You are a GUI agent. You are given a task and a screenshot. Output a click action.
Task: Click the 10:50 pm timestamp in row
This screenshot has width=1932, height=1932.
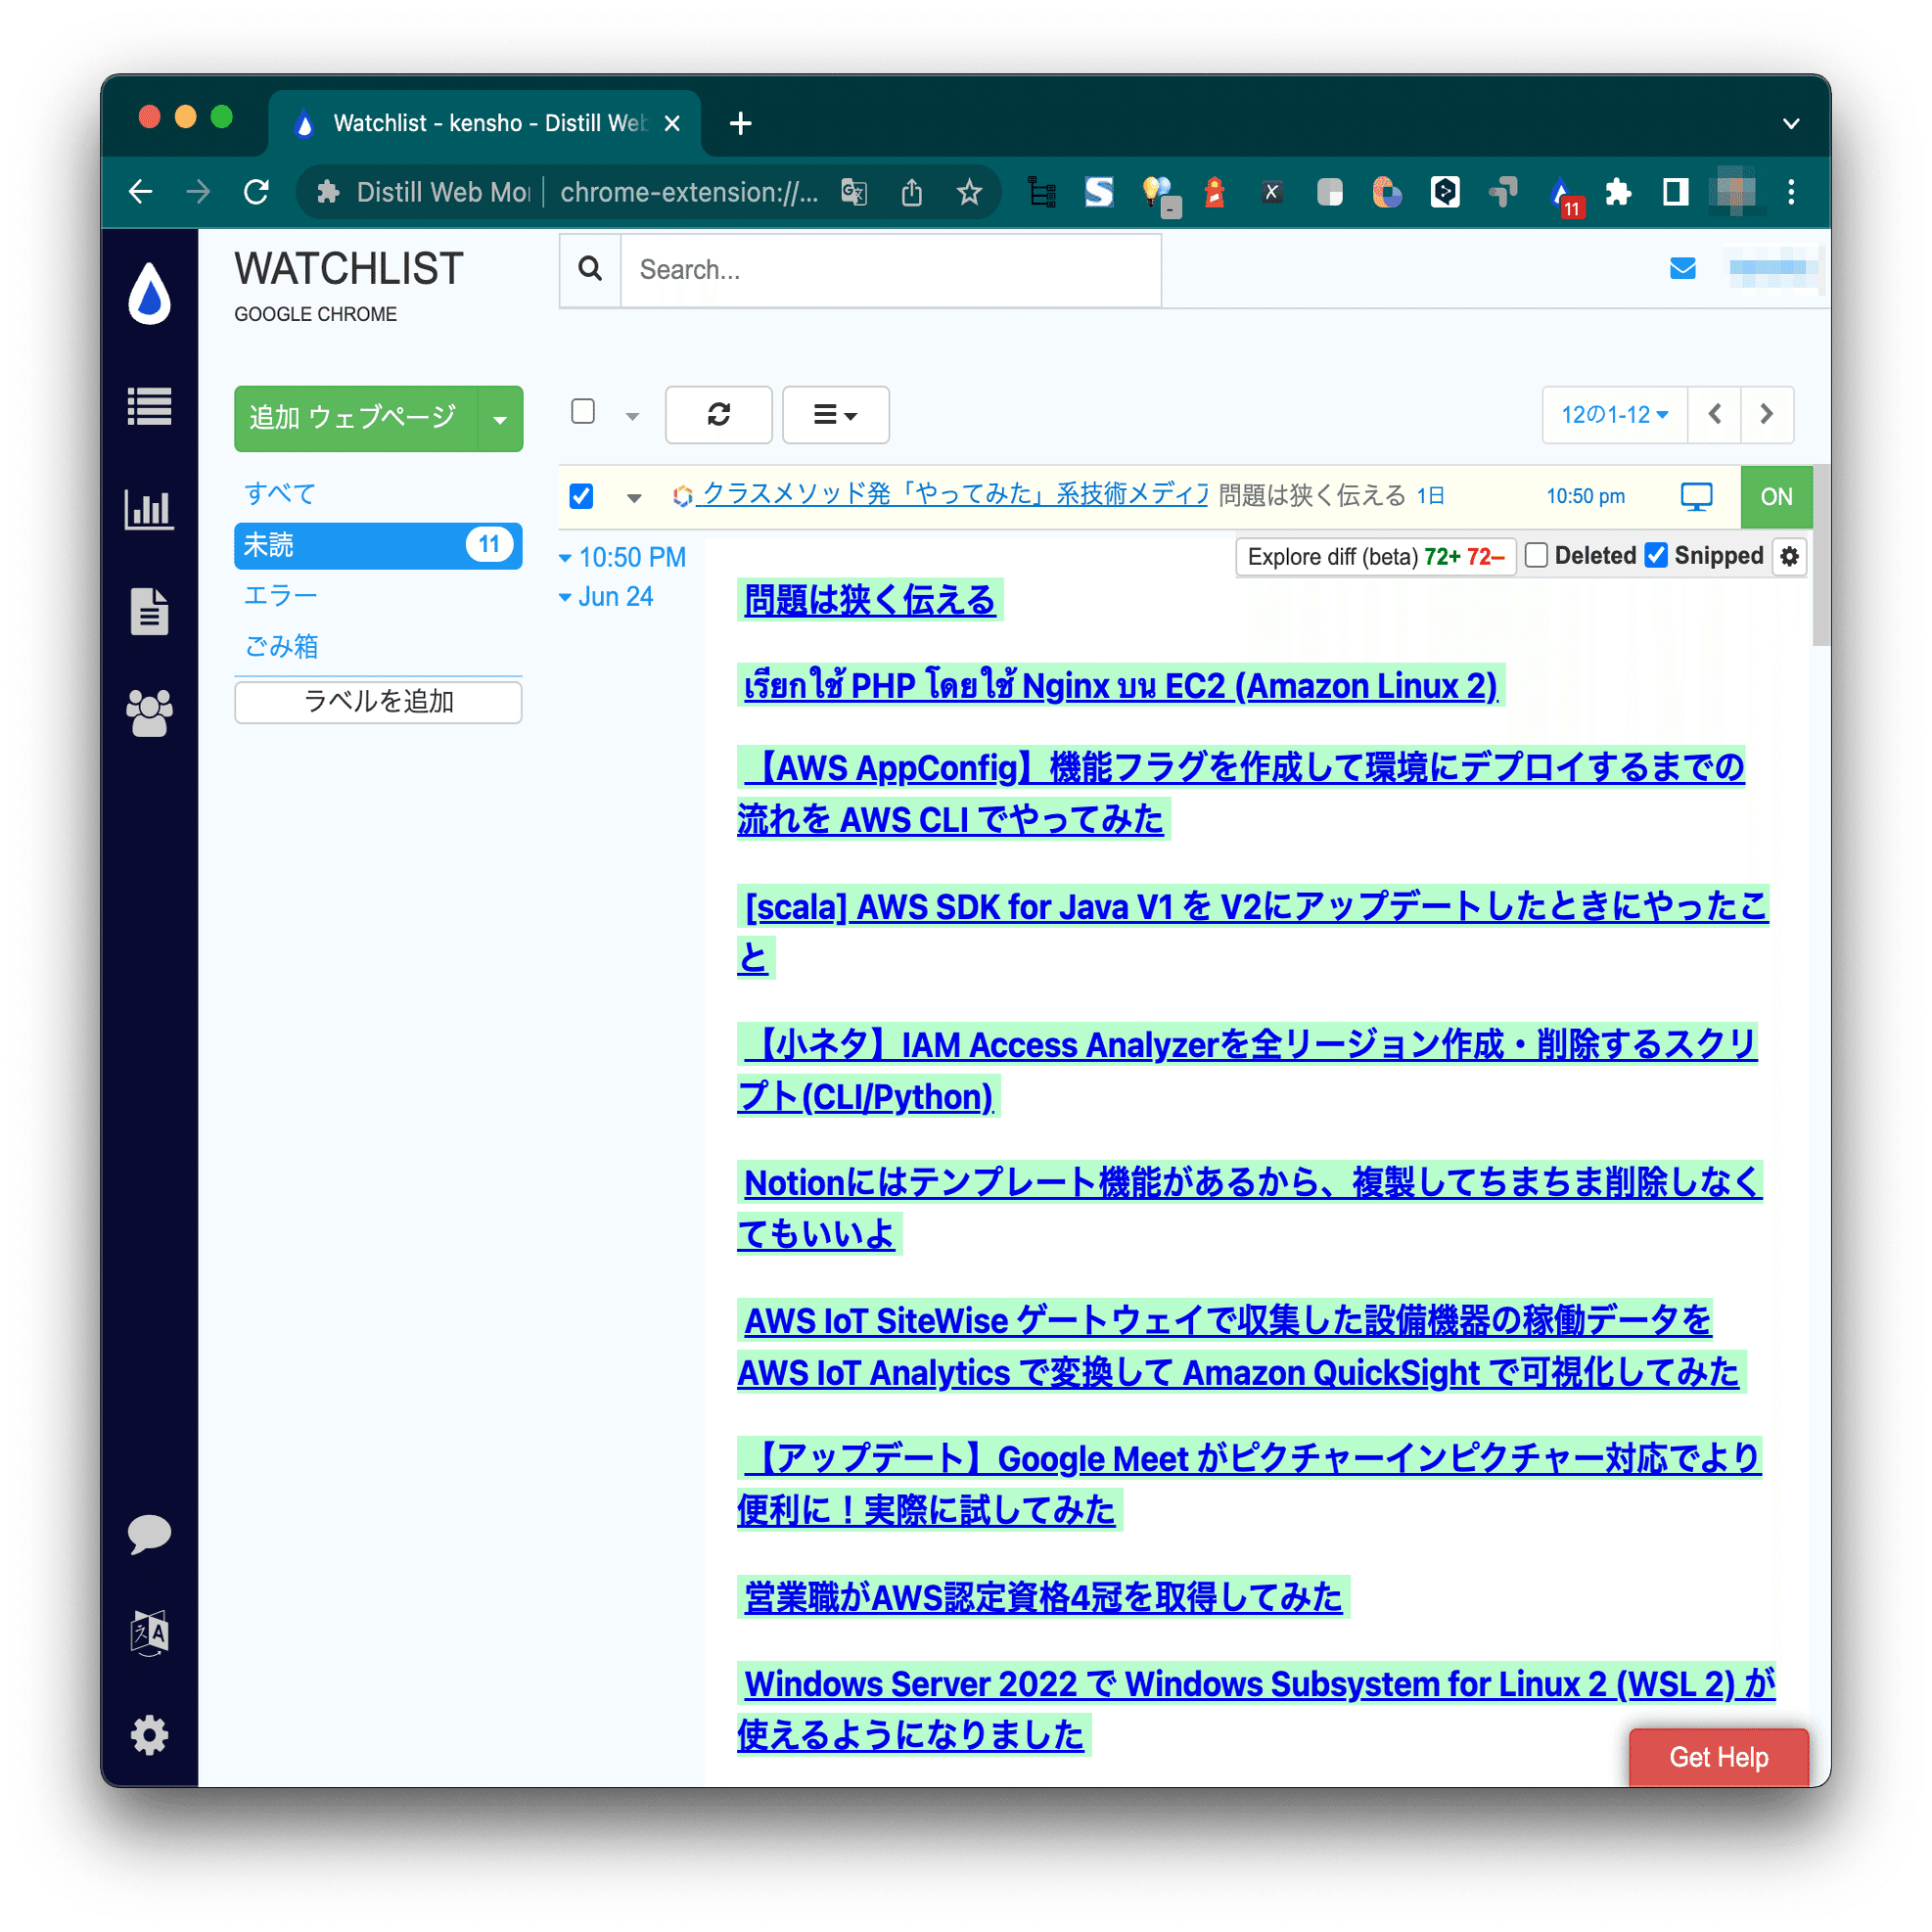pyautogui.click(x=1585, y=496)
